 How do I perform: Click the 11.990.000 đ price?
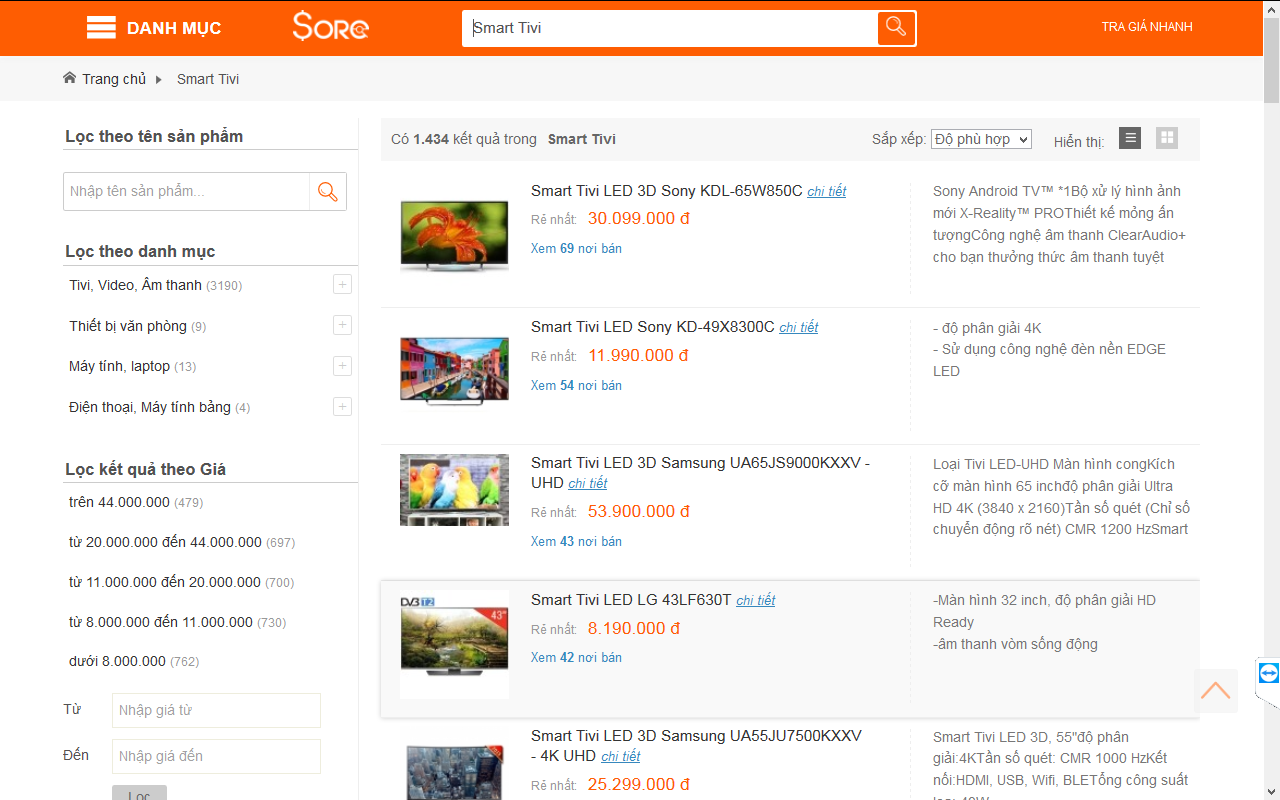[x=638, y=356]
